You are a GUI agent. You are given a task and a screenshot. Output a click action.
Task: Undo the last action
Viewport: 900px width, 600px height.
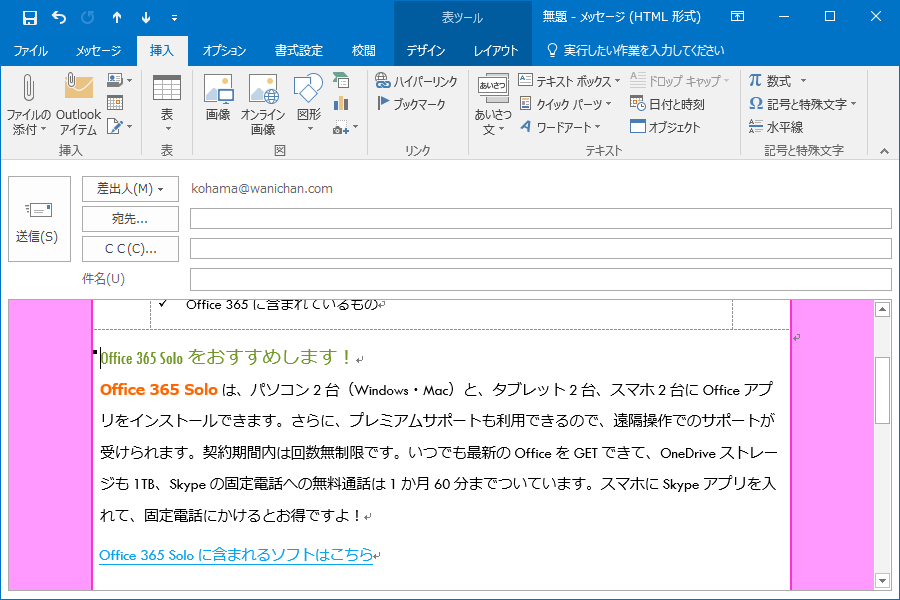(59, 18)
